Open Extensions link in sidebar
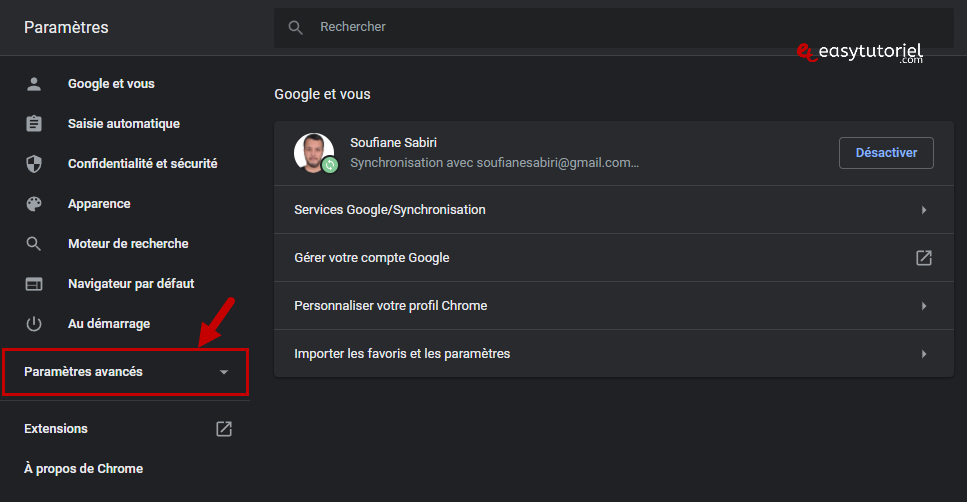The height and width of the screenshot is (502, 967). point(56,429)
